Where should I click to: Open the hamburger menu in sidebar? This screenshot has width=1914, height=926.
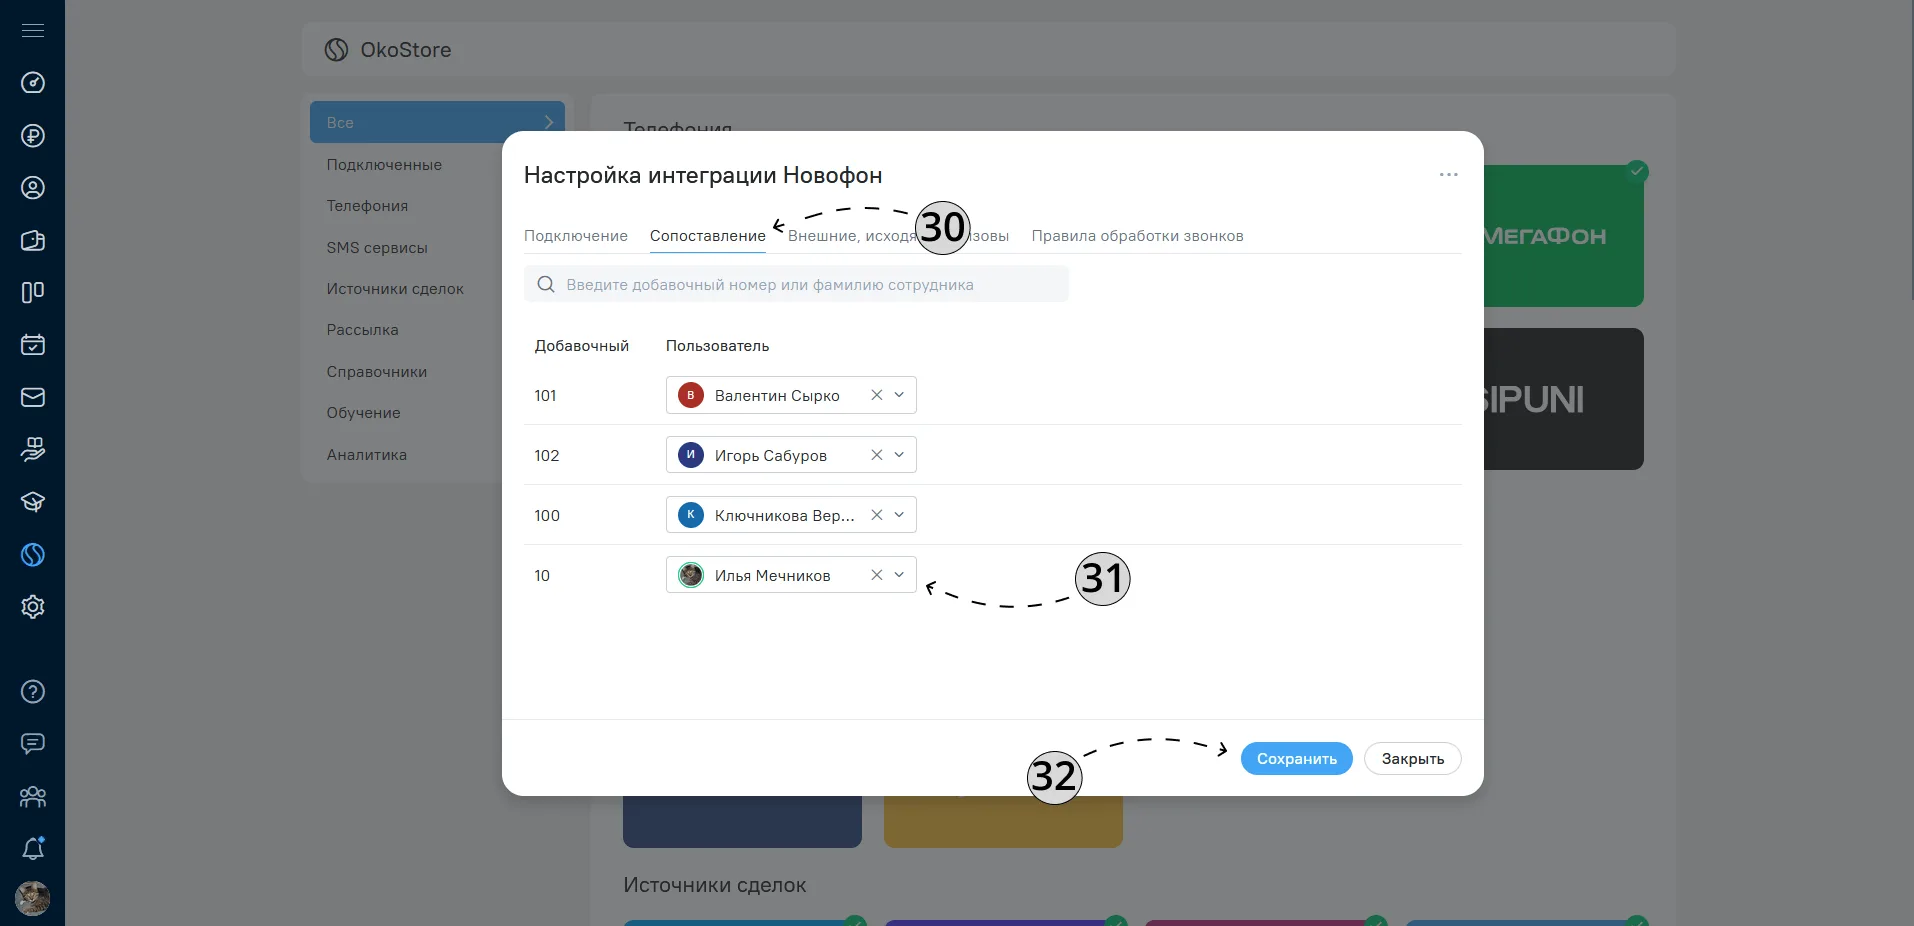coord(33,31)
